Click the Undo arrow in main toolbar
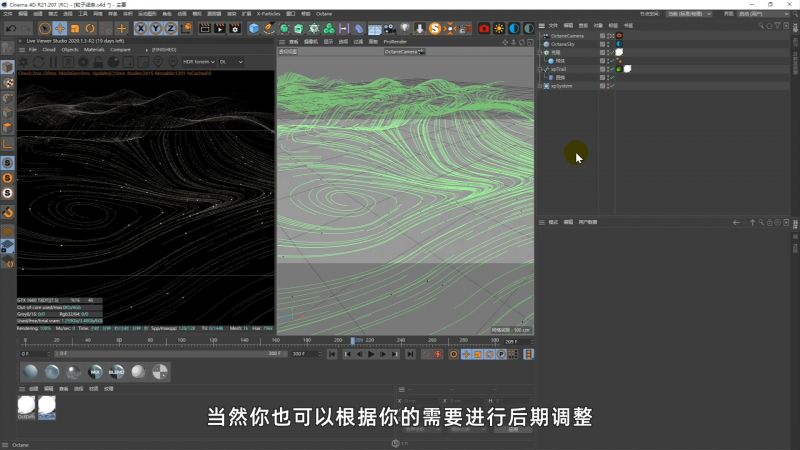The width and height of the screenshot is (800, 450). tap(11, 29)
